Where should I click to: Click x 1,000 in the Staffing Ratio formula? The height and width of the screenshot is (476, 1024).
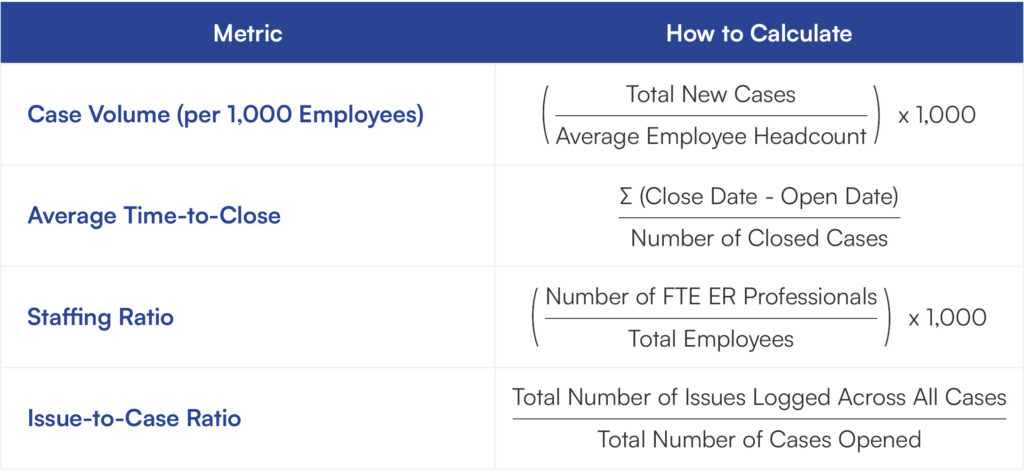click(x=946, y=317)
